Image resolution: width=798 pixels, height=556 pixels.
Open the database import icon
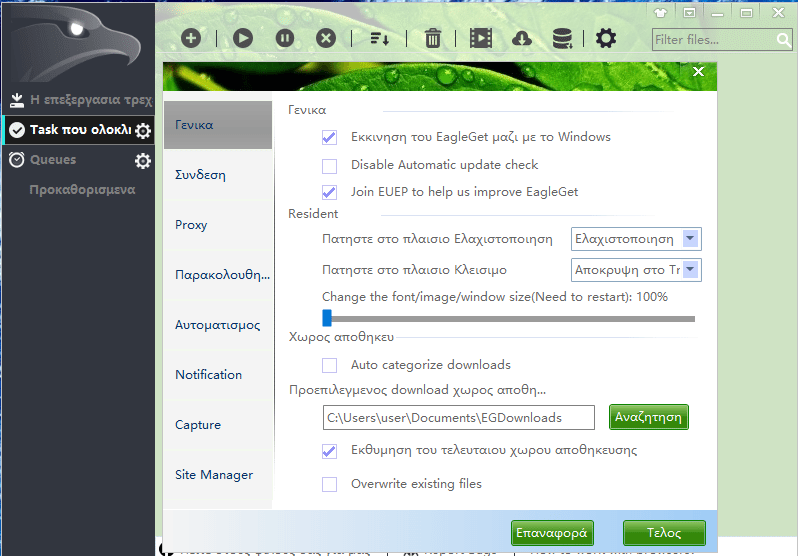(x=562, y=38)
